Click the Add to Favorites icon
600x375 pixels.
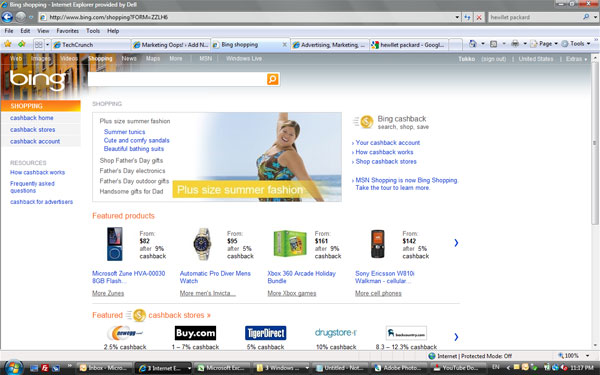[x=21, y=44]
